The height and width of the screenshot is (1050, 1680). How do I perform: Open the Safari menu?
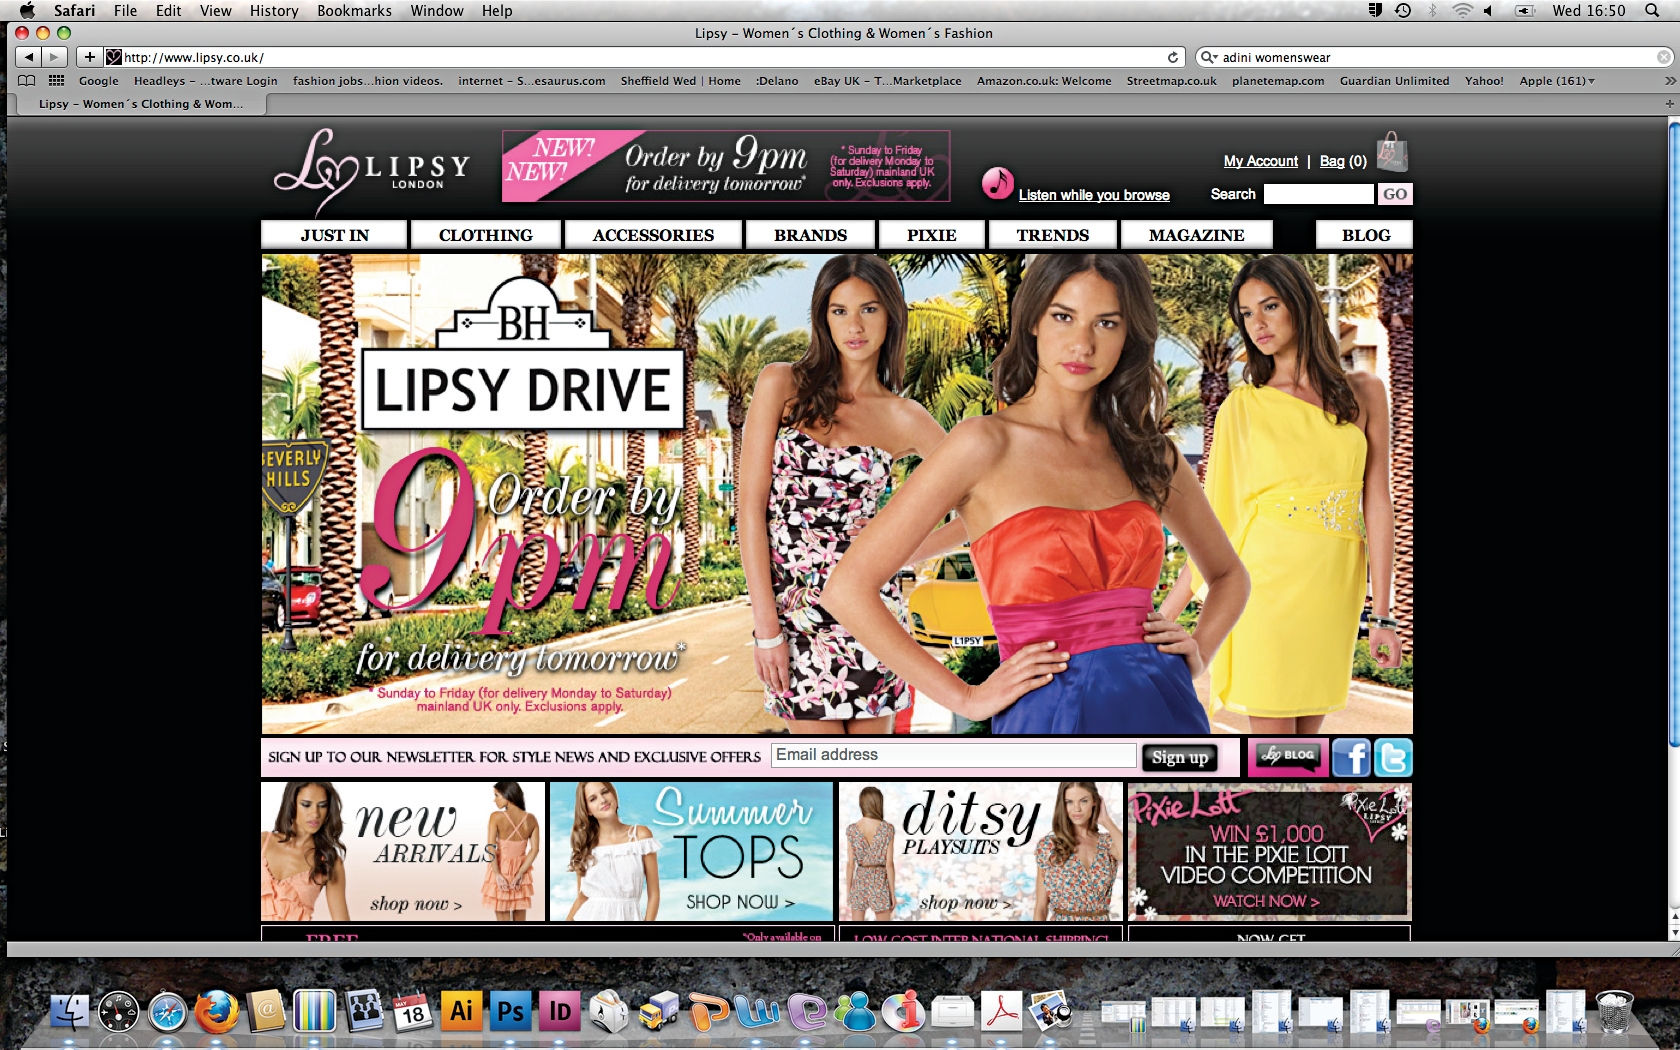point(74,10)
